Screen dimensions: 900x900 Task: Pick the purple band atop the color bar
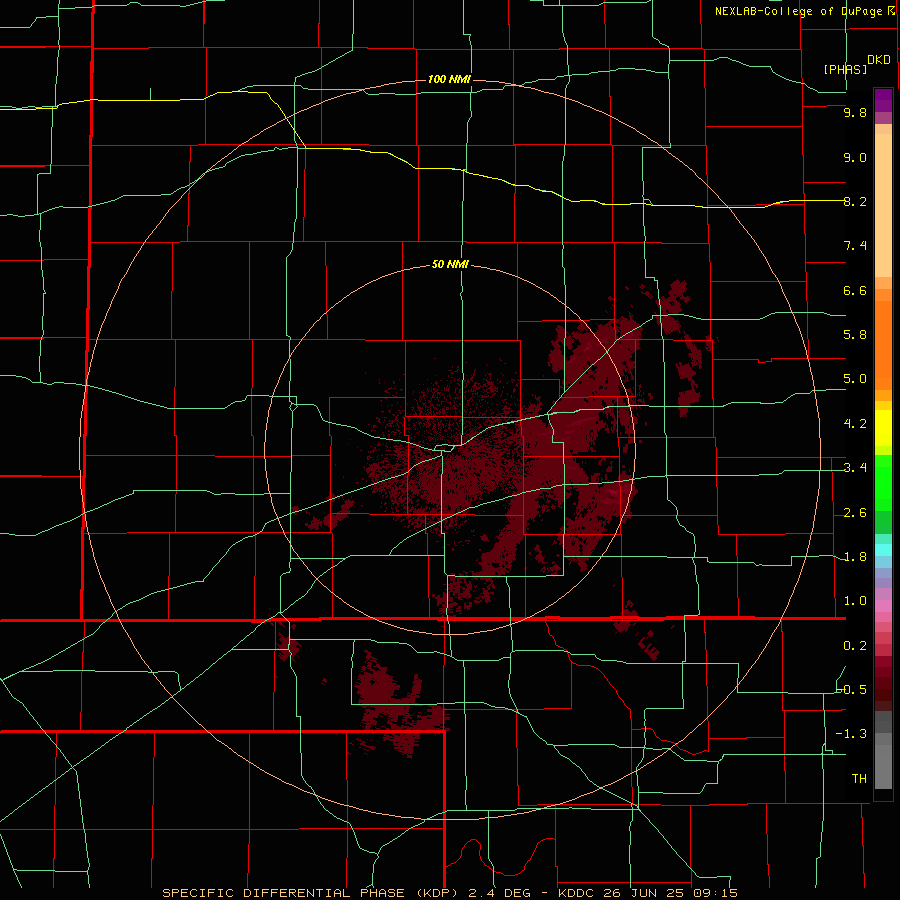[x=883, y=100]
